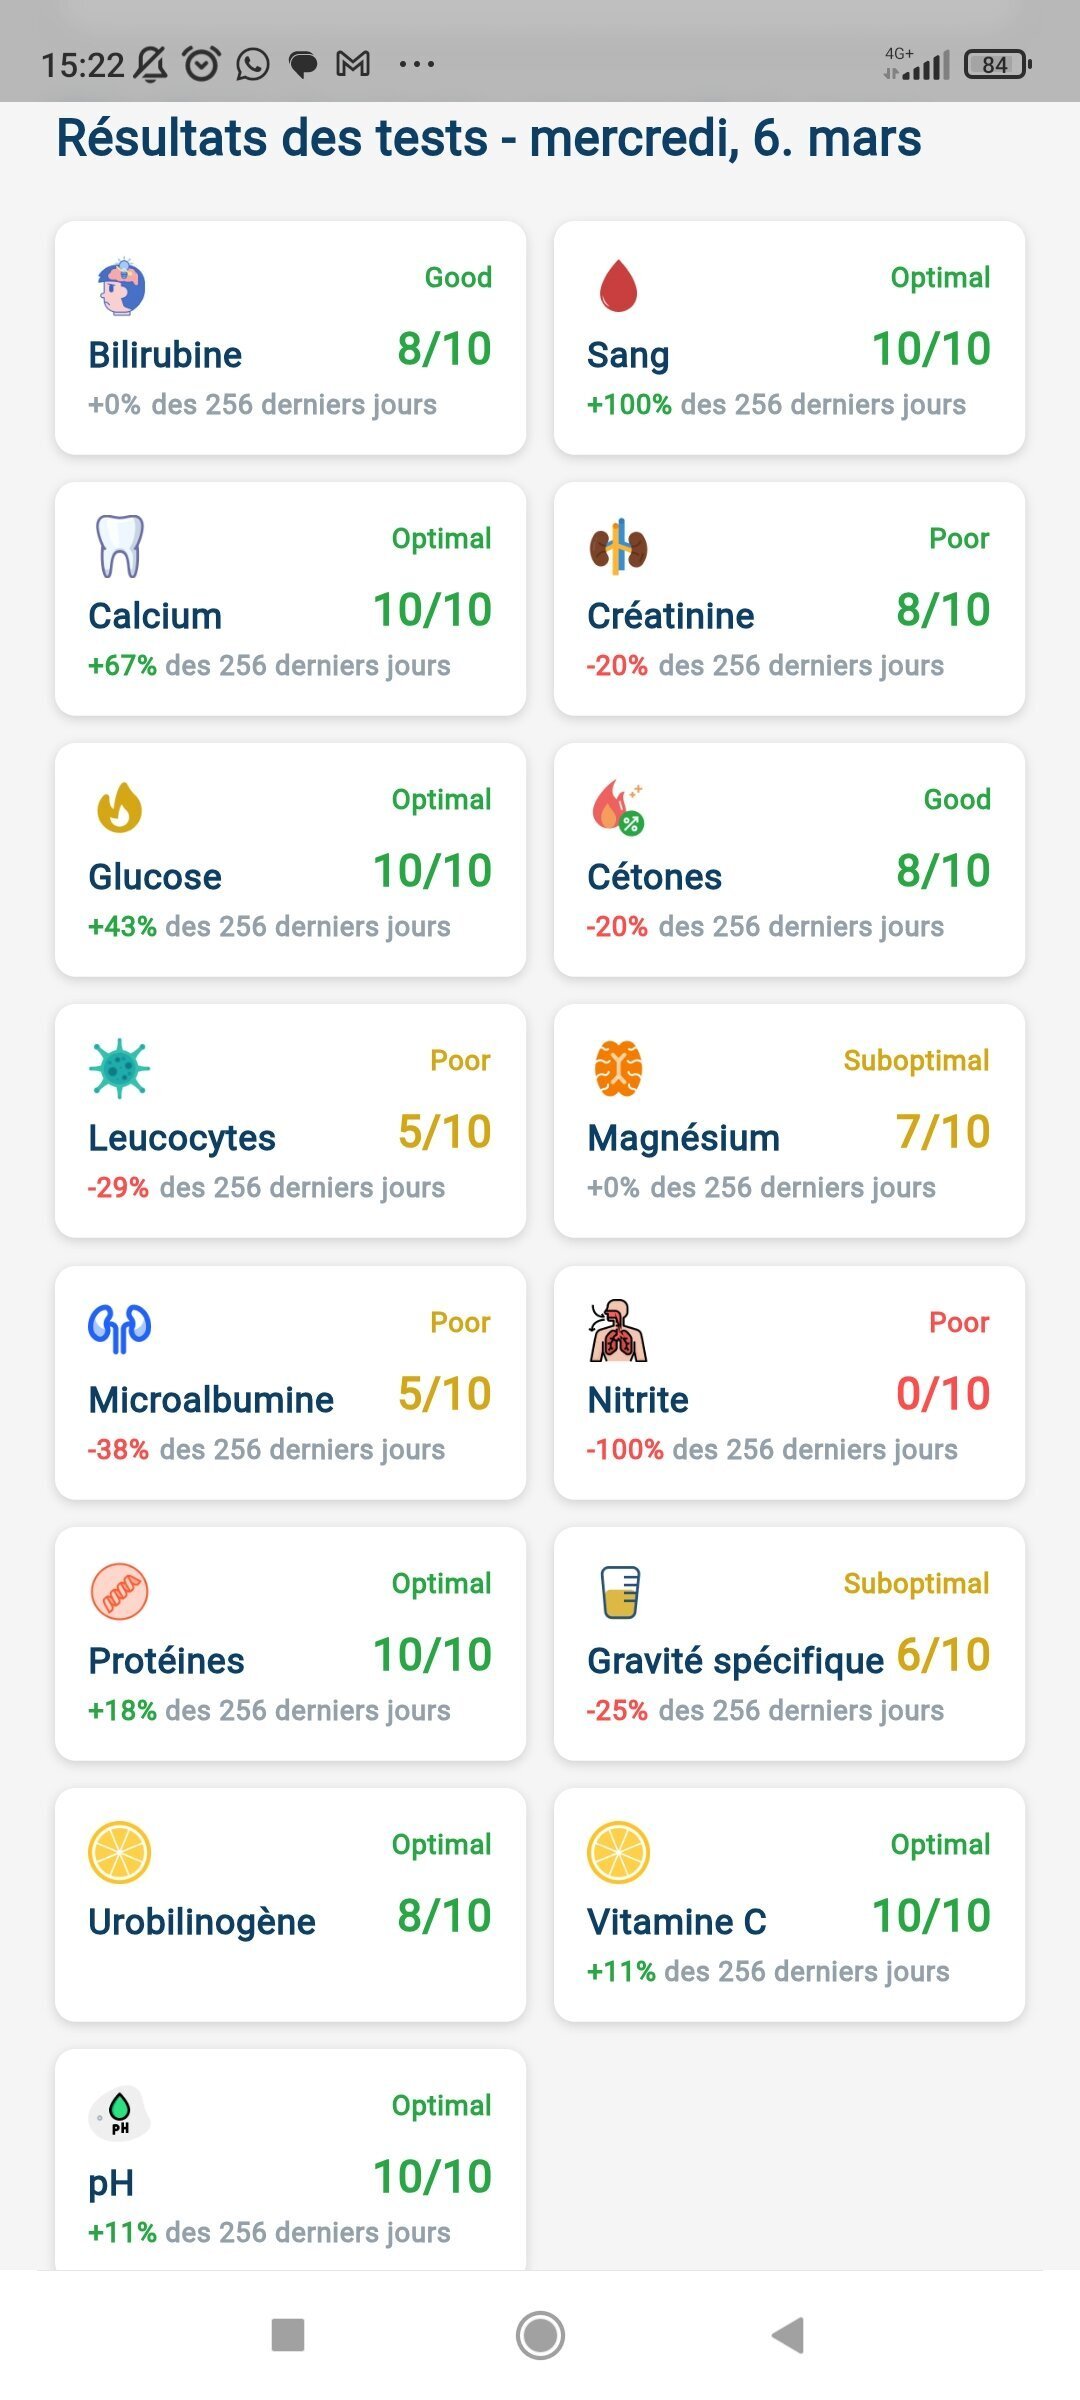The image size is (1080, 2400).
Task: Tap the recent apps square button
Action: point(288,2335)
